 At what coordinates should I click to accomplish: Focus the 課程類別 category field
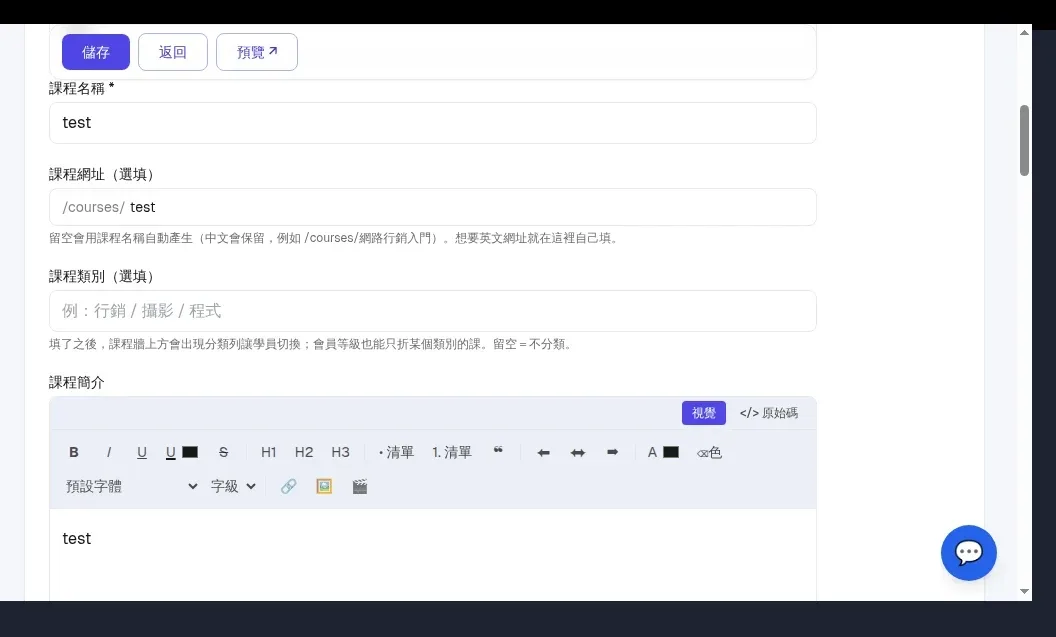(x=432, y=310)
